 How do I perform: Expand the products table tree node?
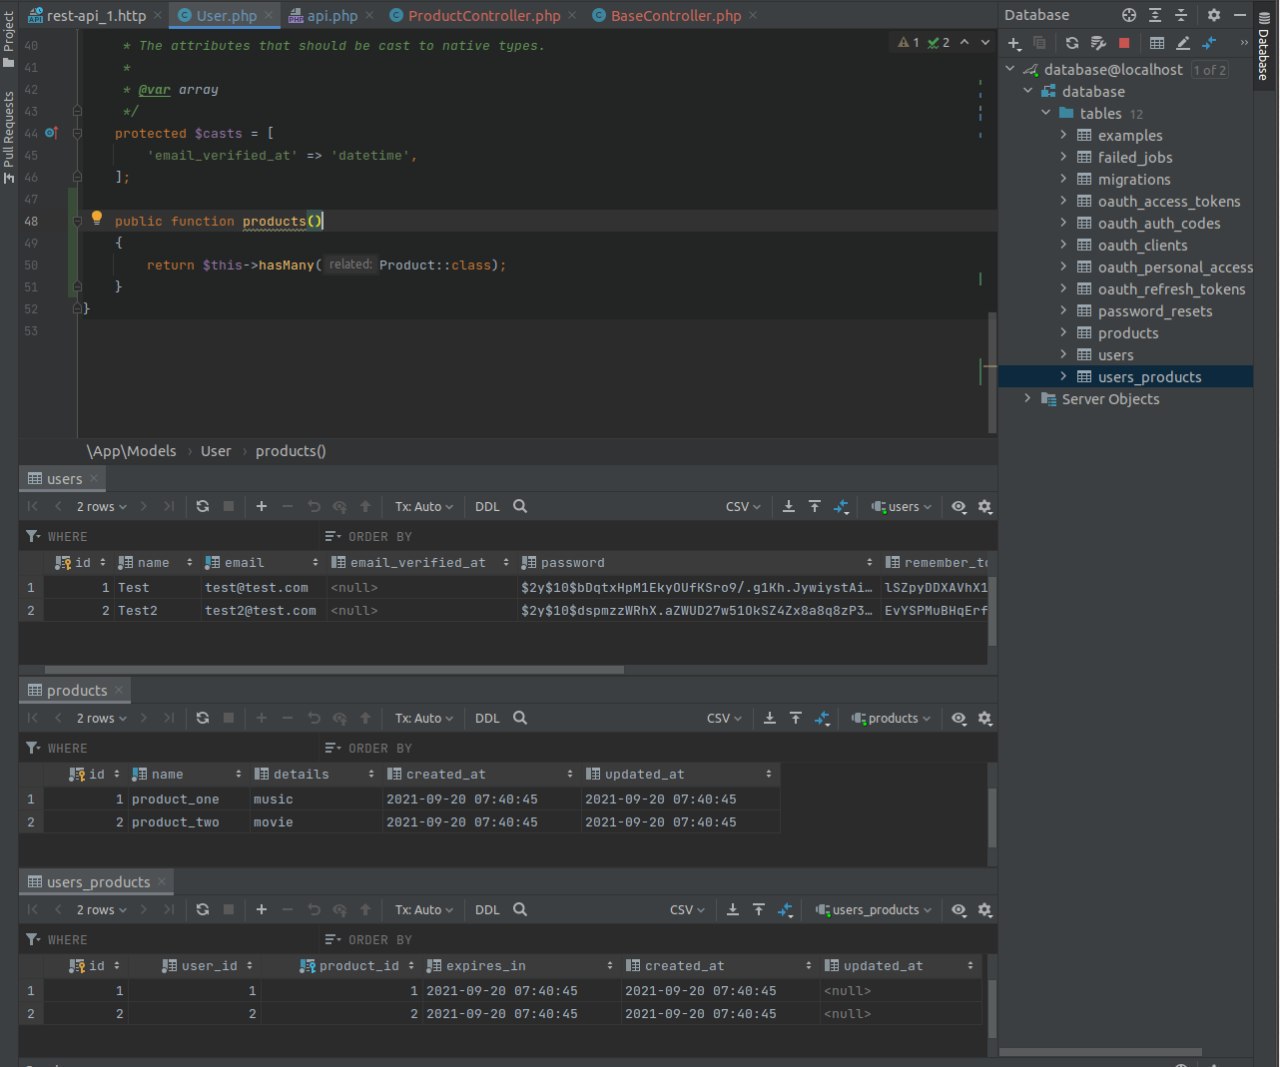tap(1063, 333)
